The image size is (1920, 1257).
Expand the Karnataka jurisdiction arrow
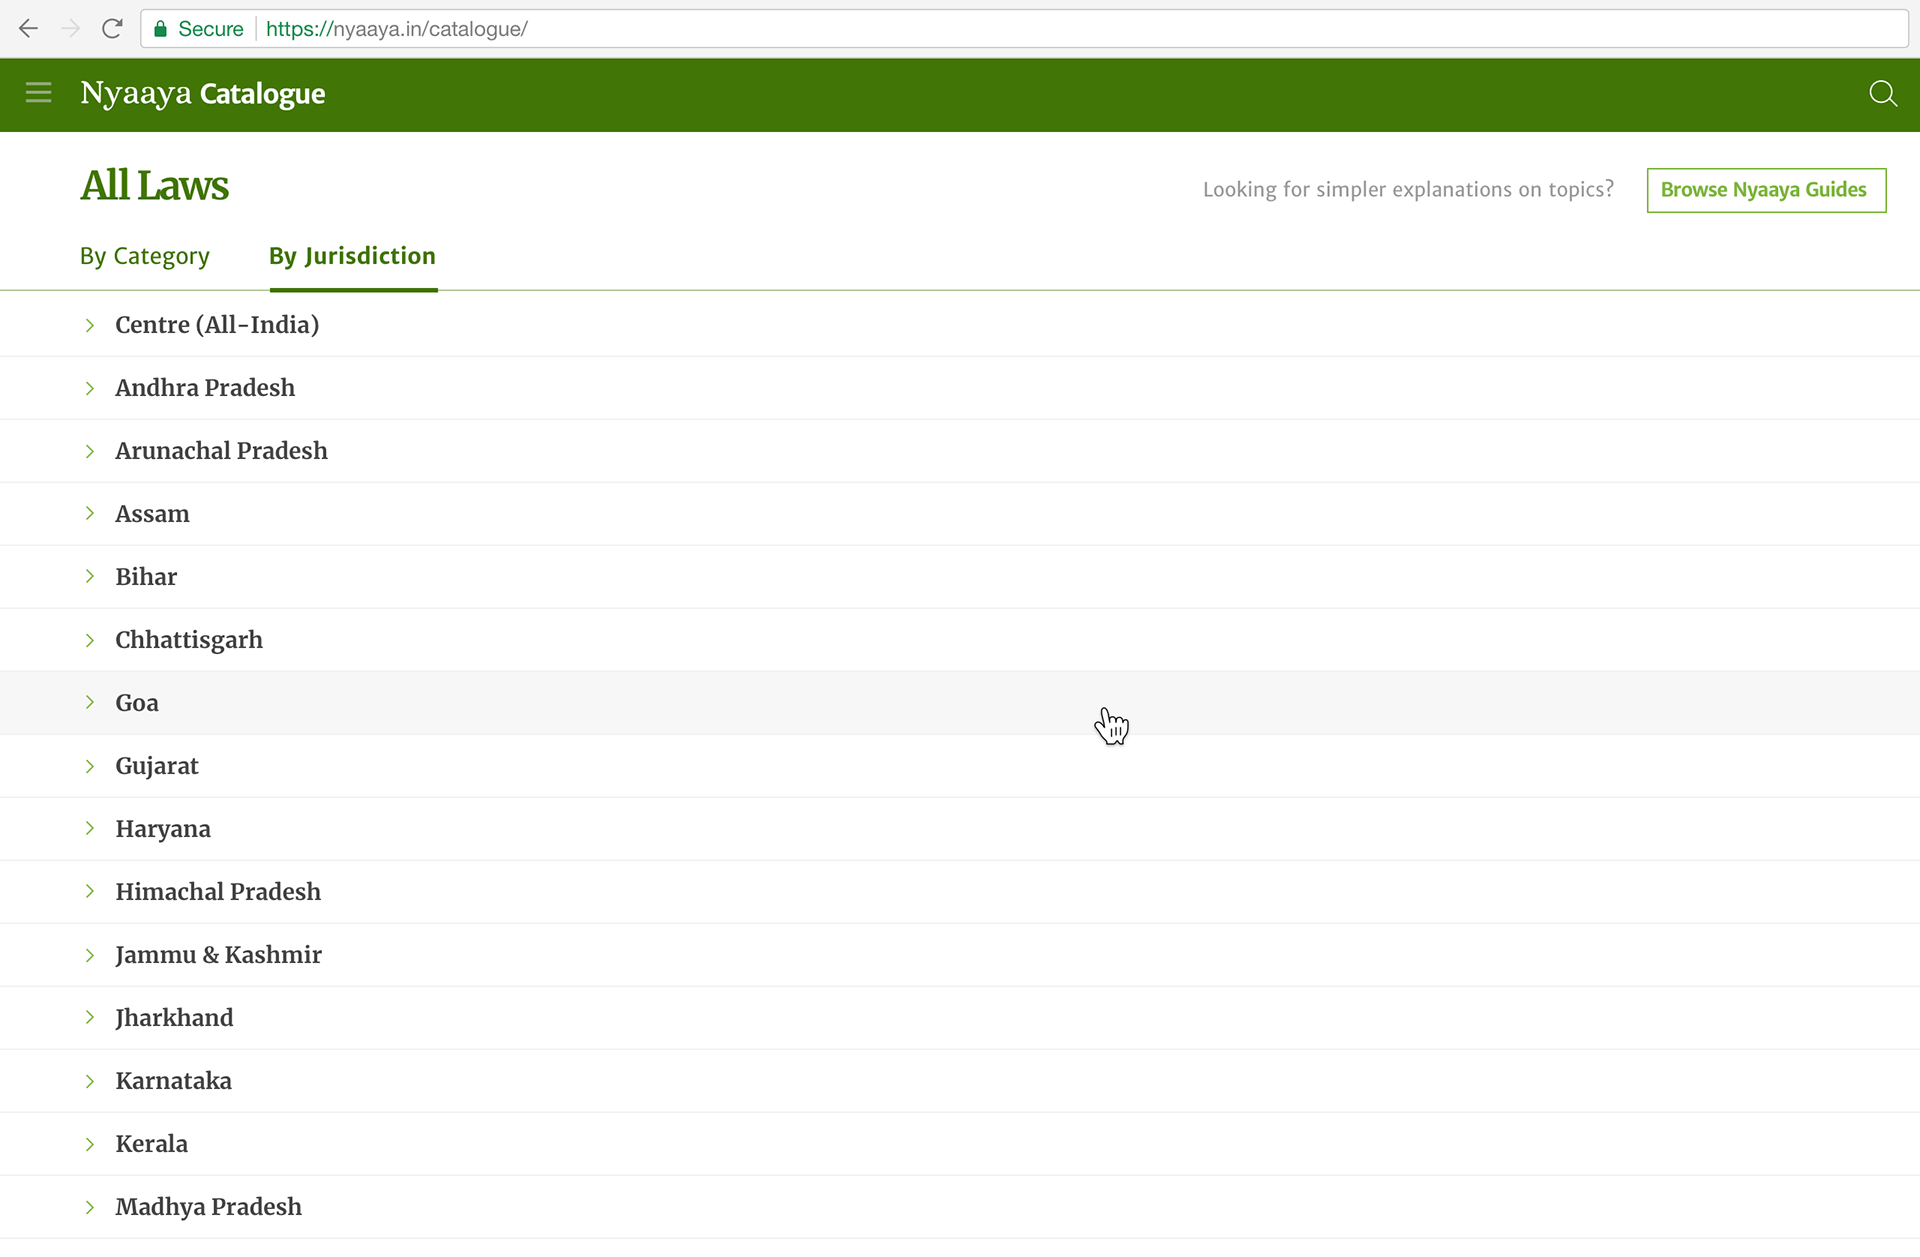[x=90, y=1081]
